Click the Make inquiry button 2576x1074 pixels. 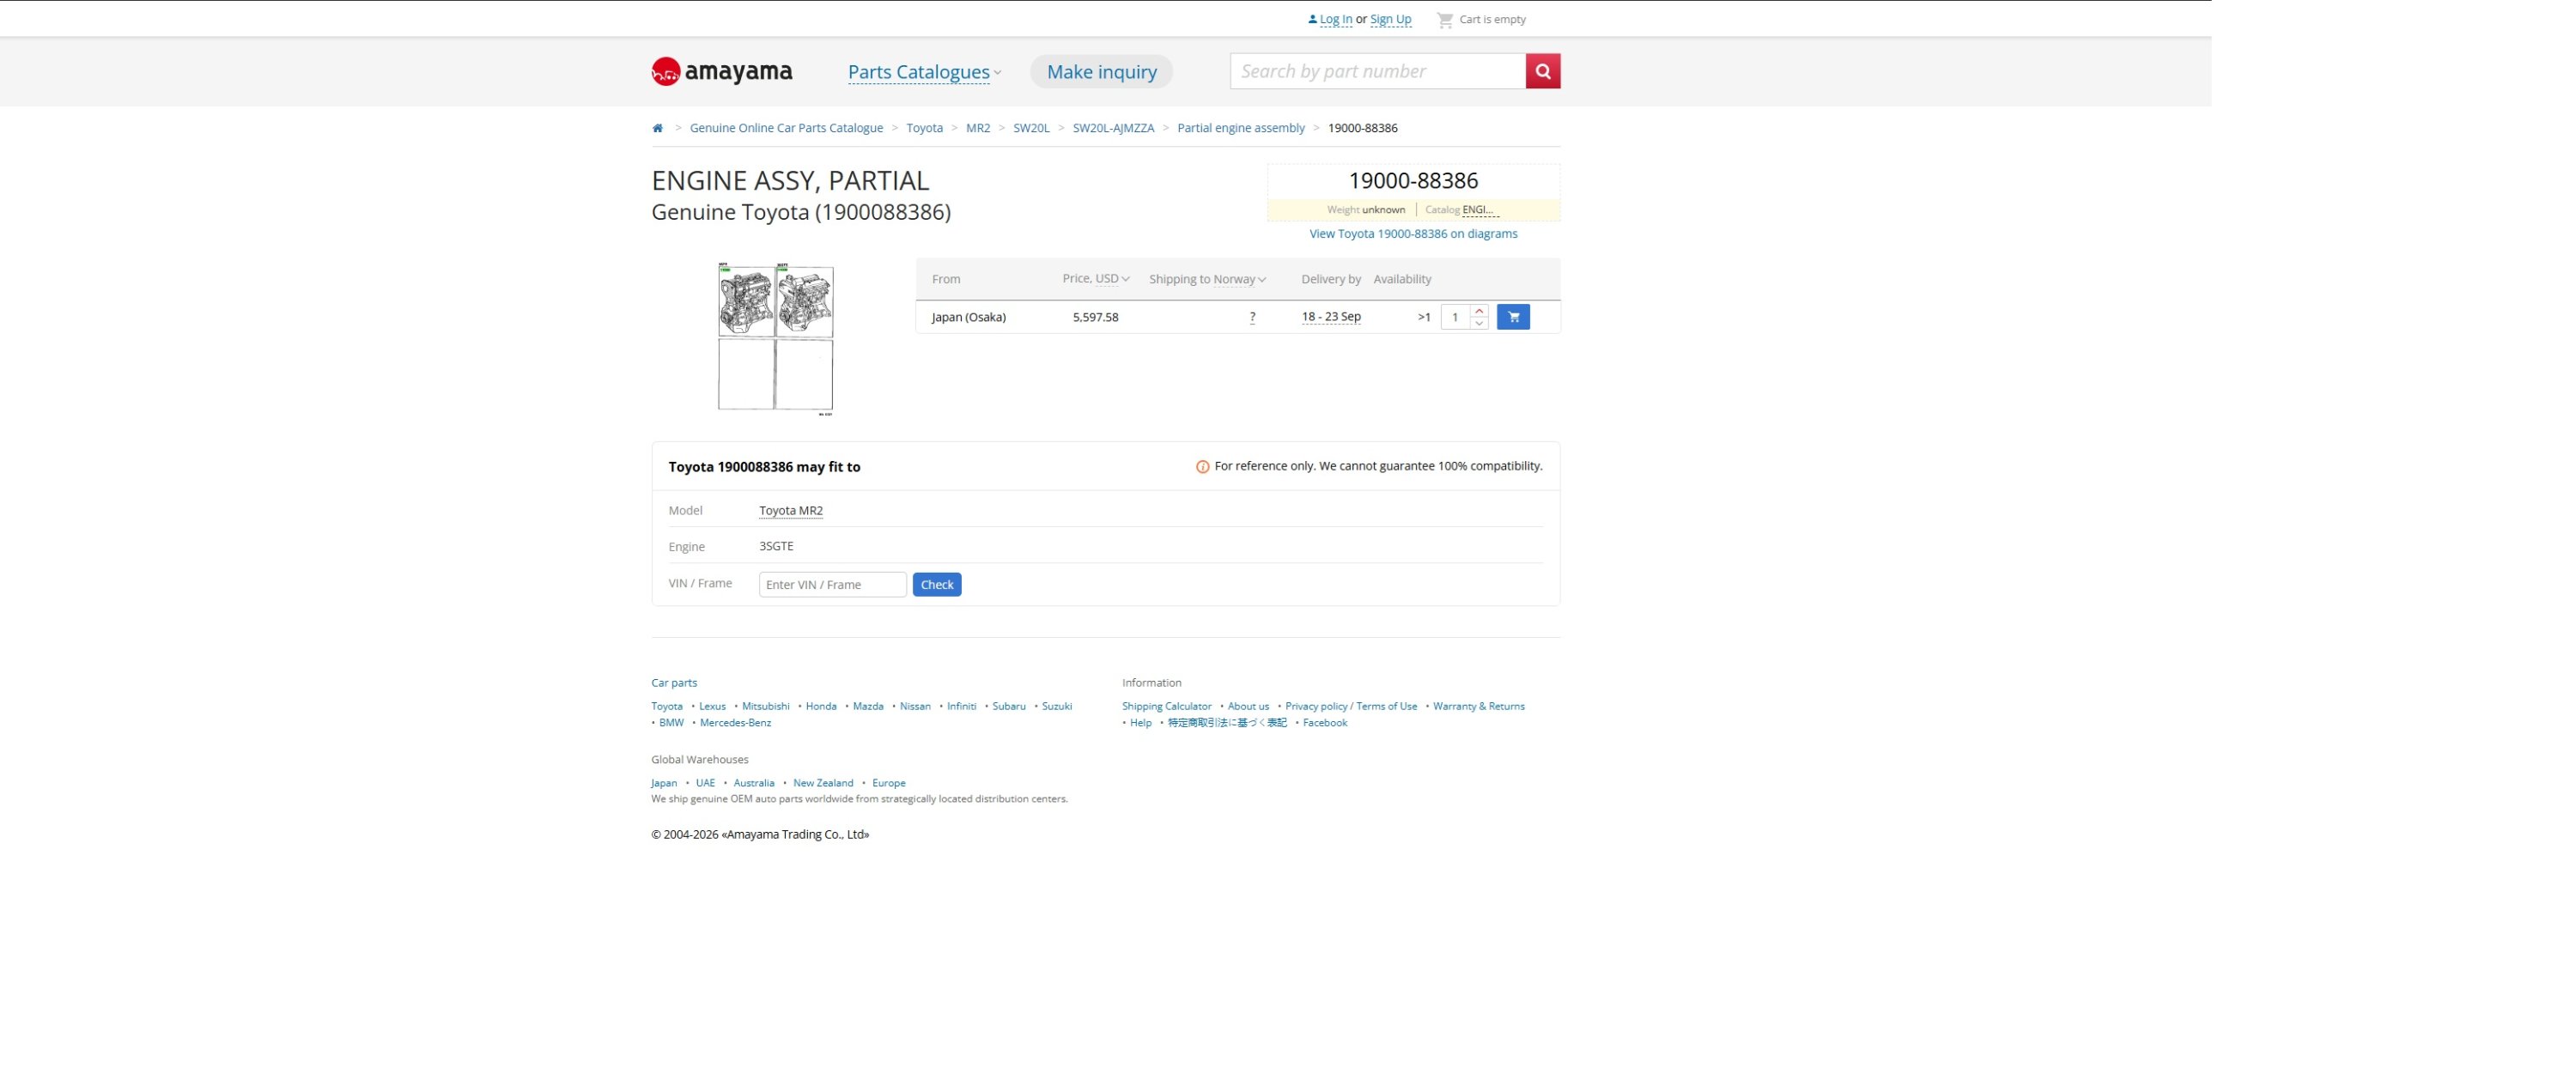point(1101,72)
